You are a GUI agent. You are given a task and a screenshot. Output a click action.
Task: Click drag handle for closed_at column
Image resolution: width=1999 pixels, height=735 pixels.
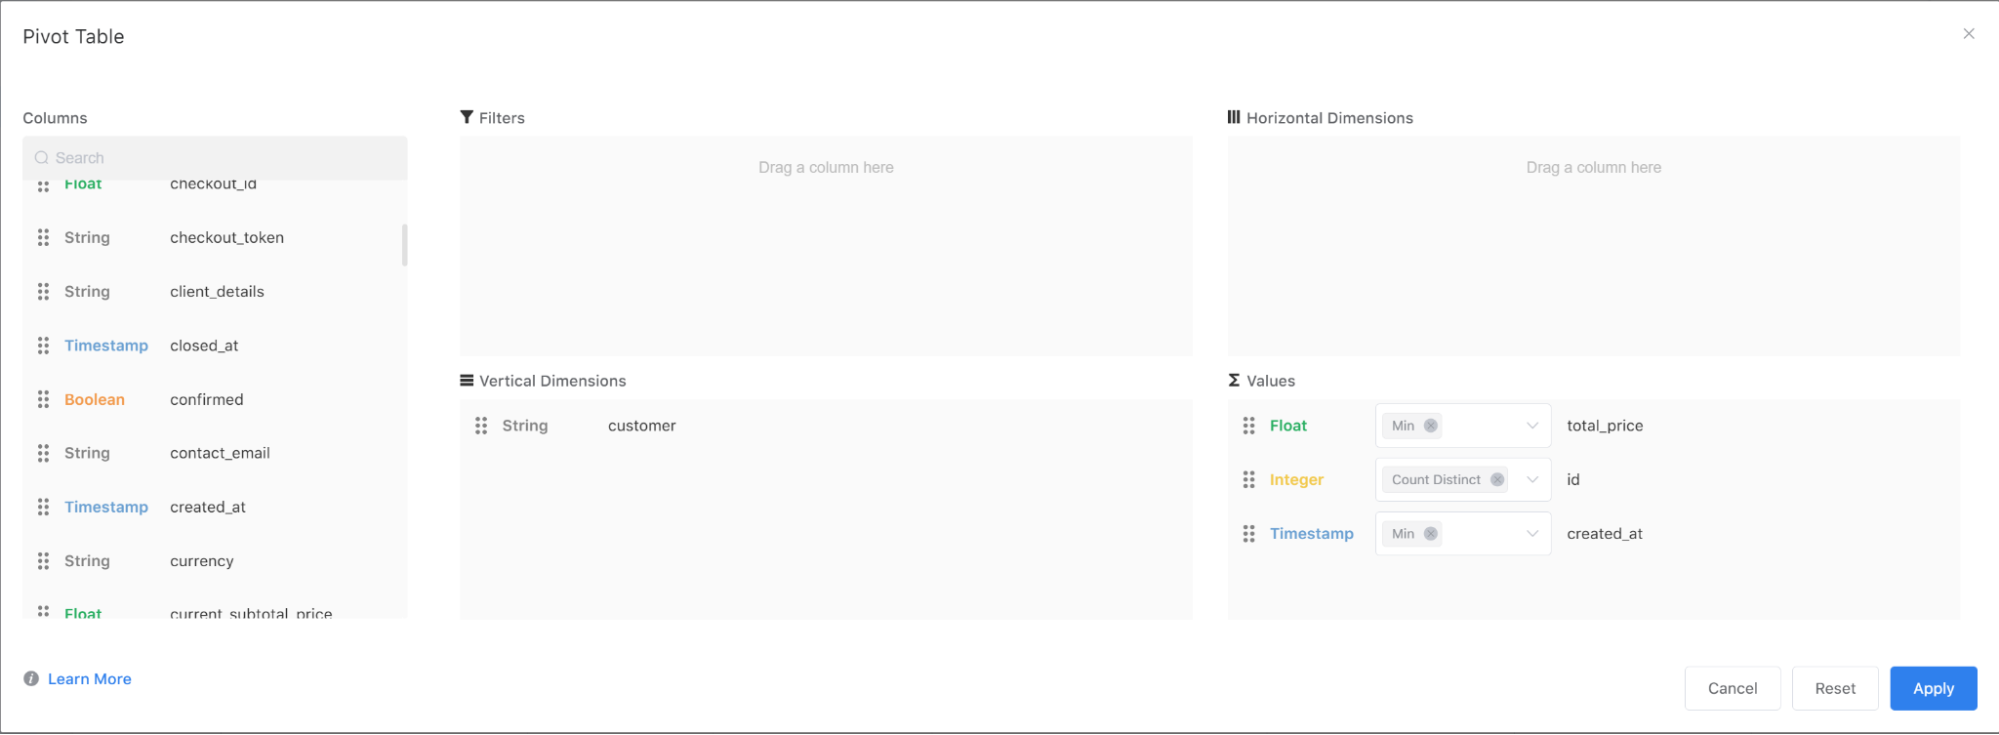click(x=43, y=346)
